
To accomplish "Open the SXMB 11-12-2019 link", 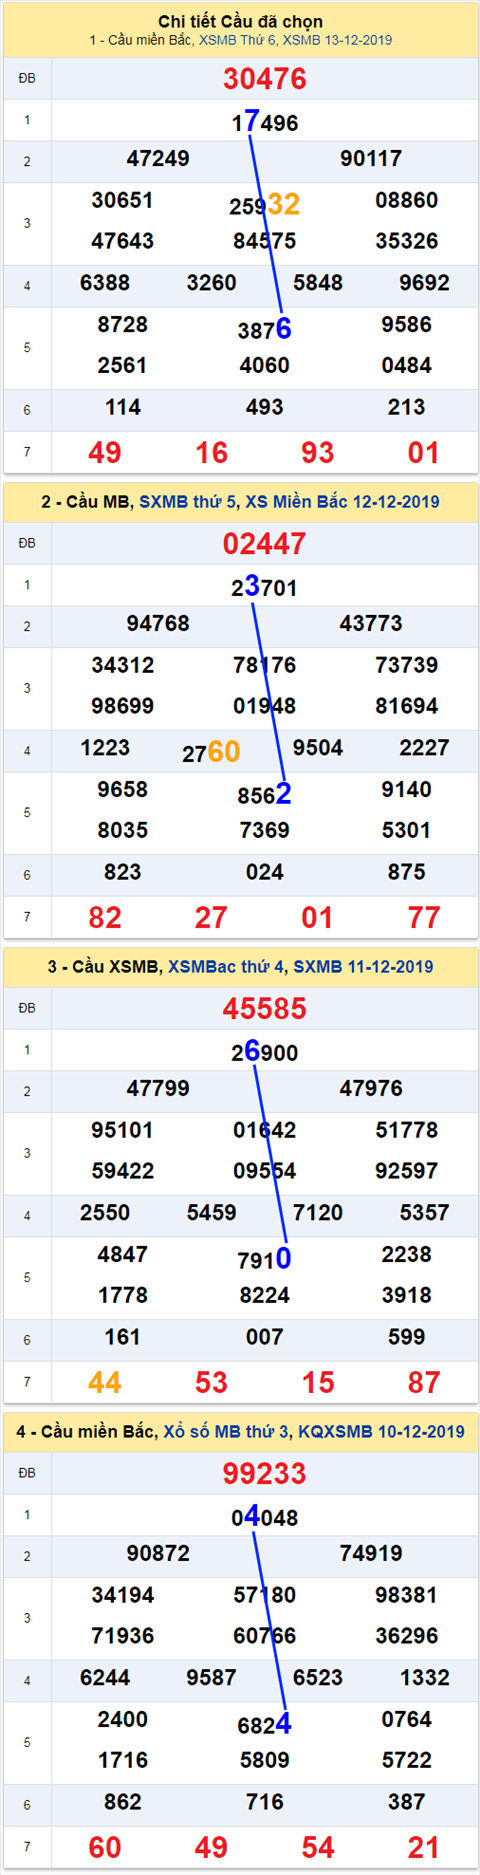I will (x=363, y=967).
